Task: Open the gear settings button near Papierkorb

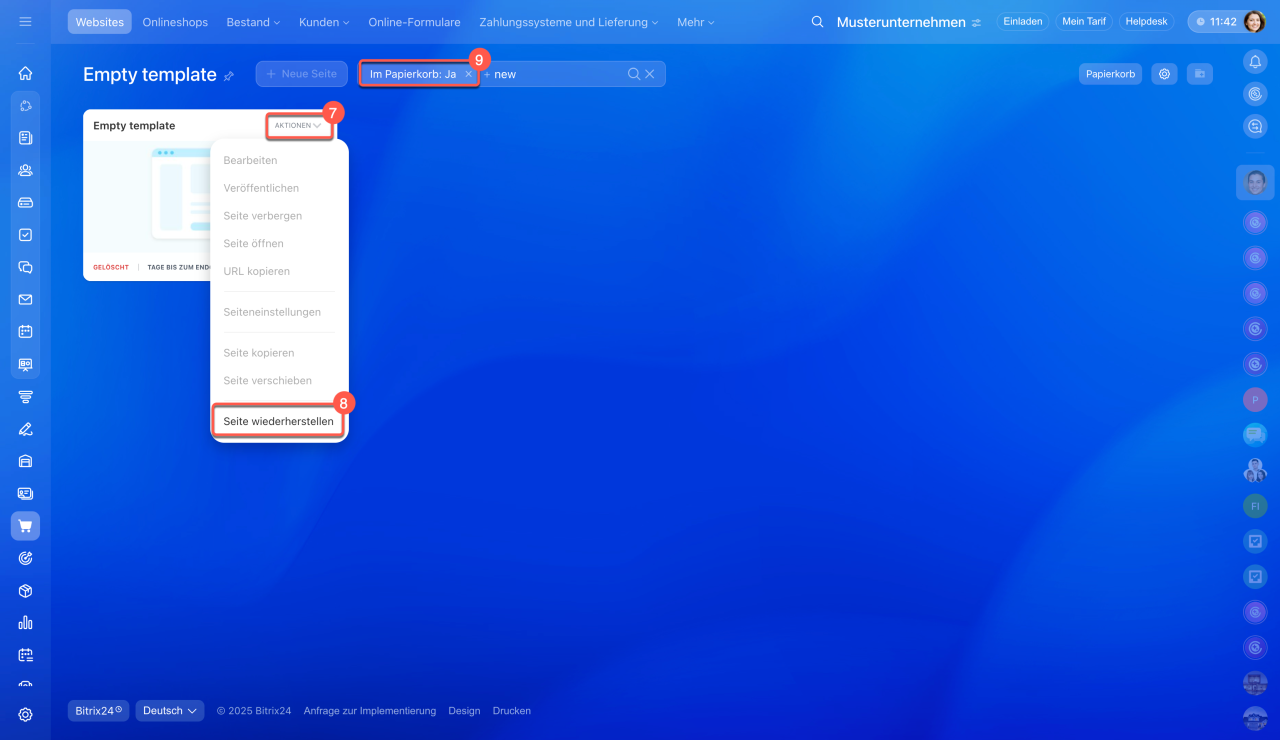Action: (x=1163, y=74)
